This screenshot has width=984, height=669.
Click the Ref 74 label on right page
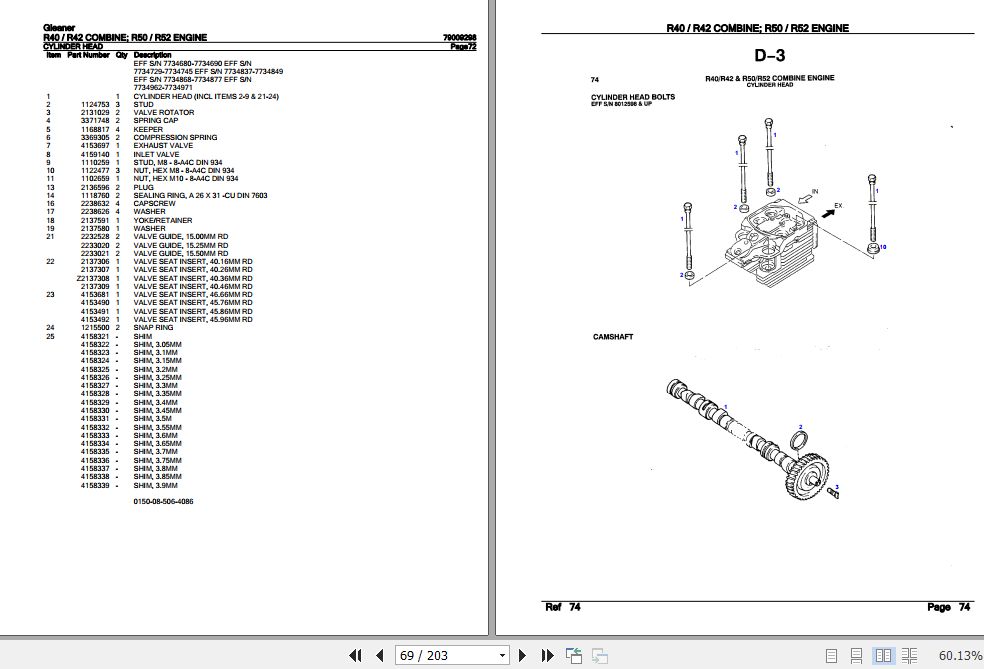(x=563, y=607)
